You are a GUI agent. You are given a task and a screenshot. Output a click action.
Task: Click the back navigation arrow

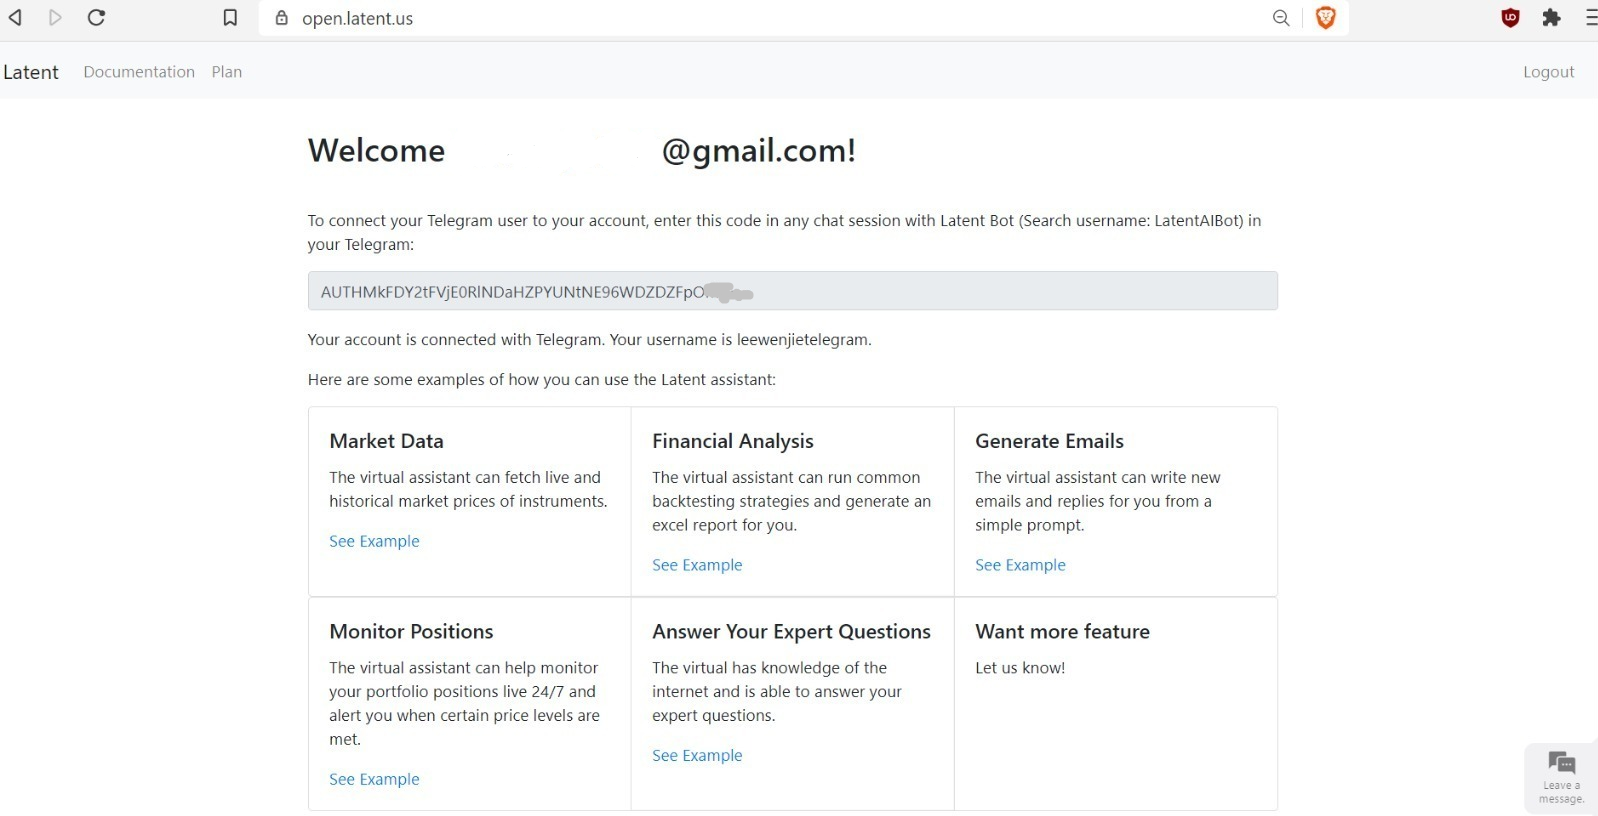pos(15,17)
